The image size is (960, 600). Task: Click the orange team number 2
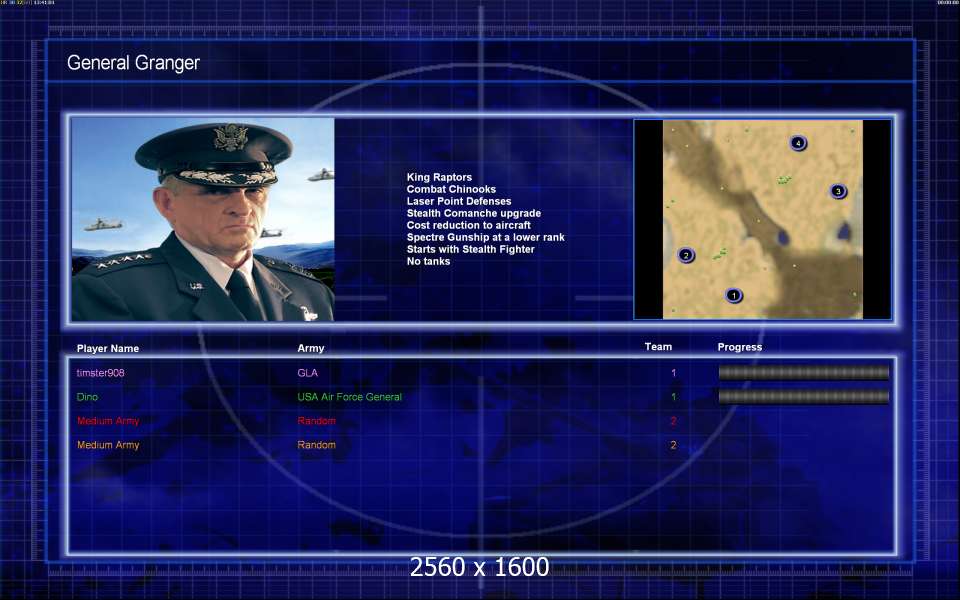tap(673, 445)
